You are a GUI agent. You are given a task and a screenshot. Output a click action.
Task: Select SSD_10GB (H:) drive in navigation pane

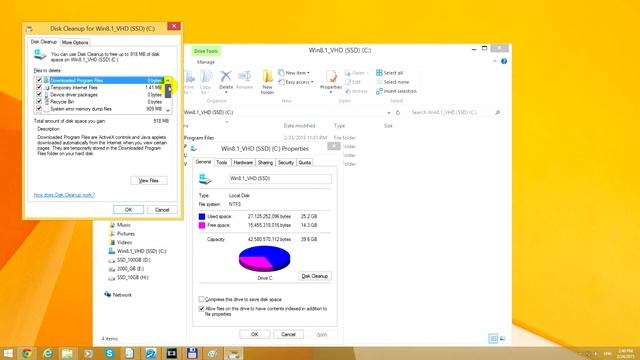tap(132, 278)
